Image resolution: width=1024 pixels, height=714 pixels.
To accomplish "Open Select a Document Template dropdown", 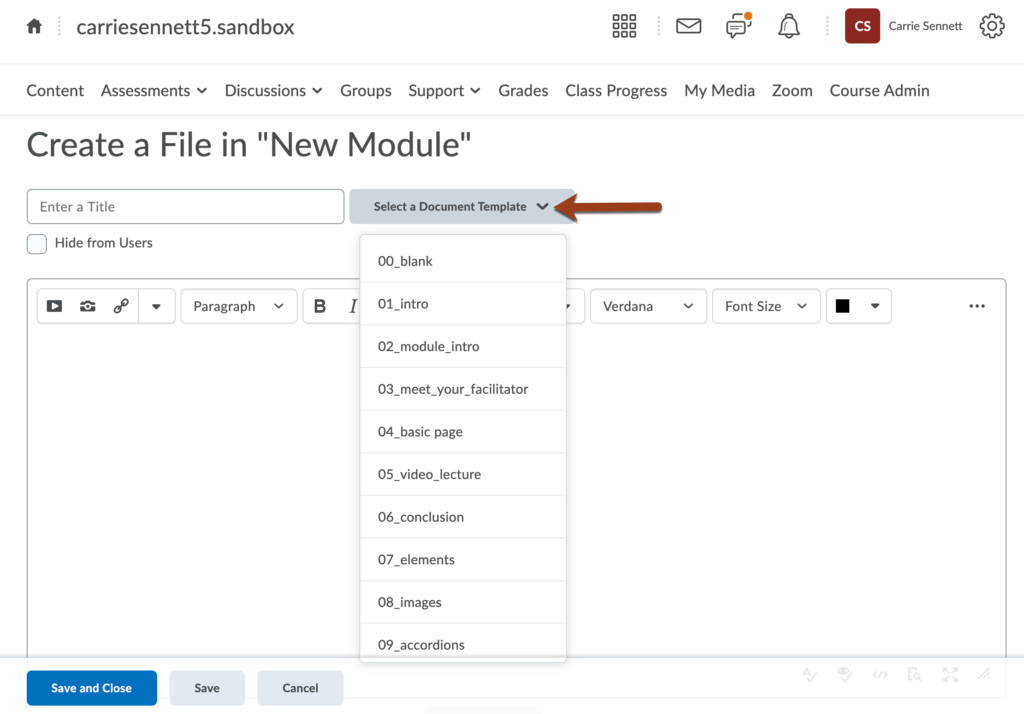I will 461,206.
